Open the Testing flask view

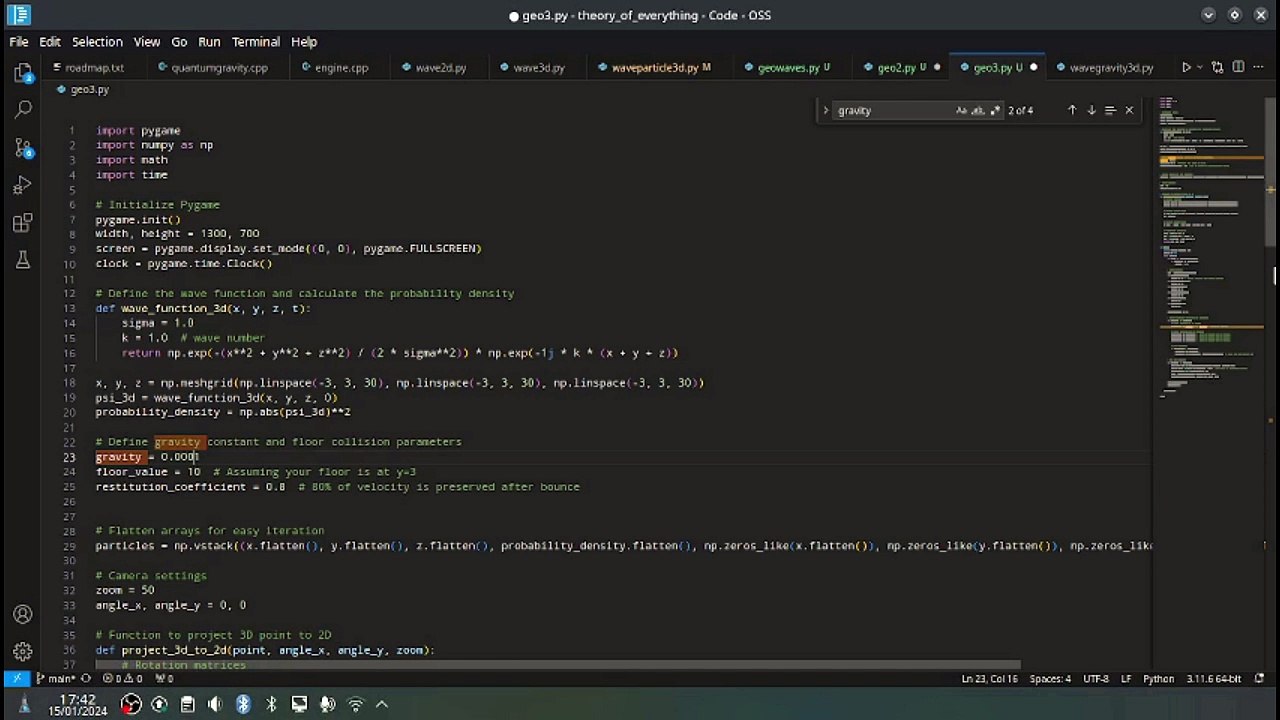point(23,260)
